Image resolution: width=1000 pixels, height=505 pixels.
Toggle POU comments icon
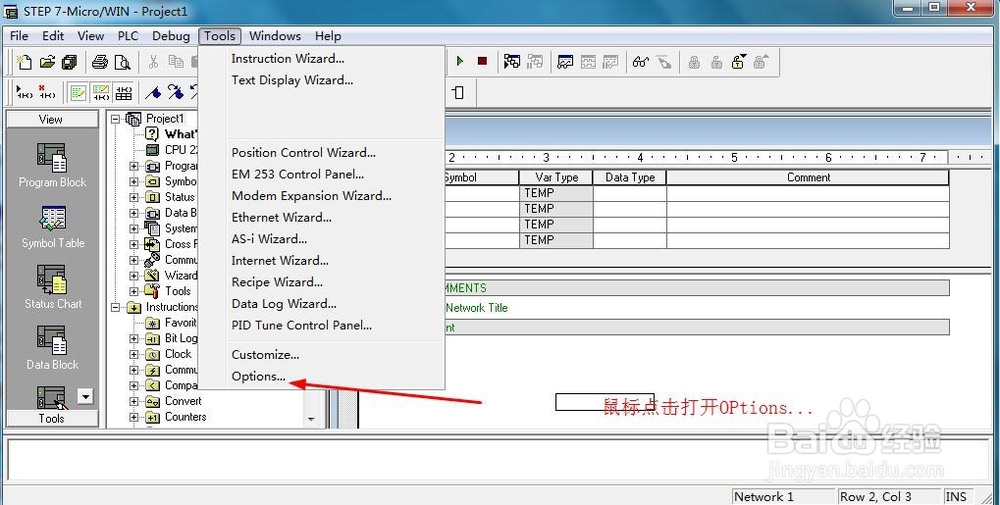pyautogui.click(x=78, y=93)
